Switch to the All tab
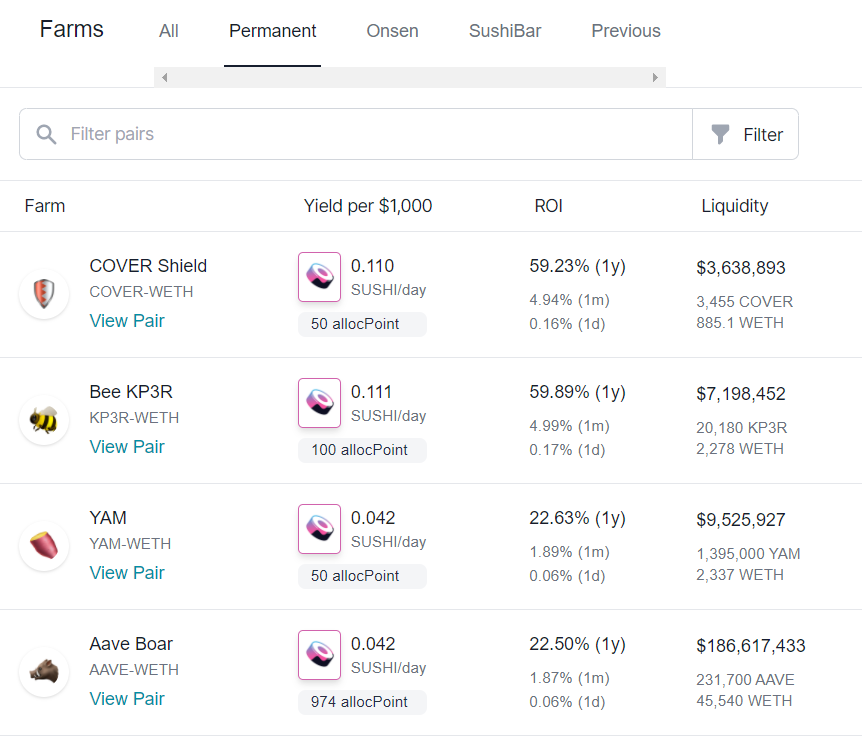 (169, 31)
